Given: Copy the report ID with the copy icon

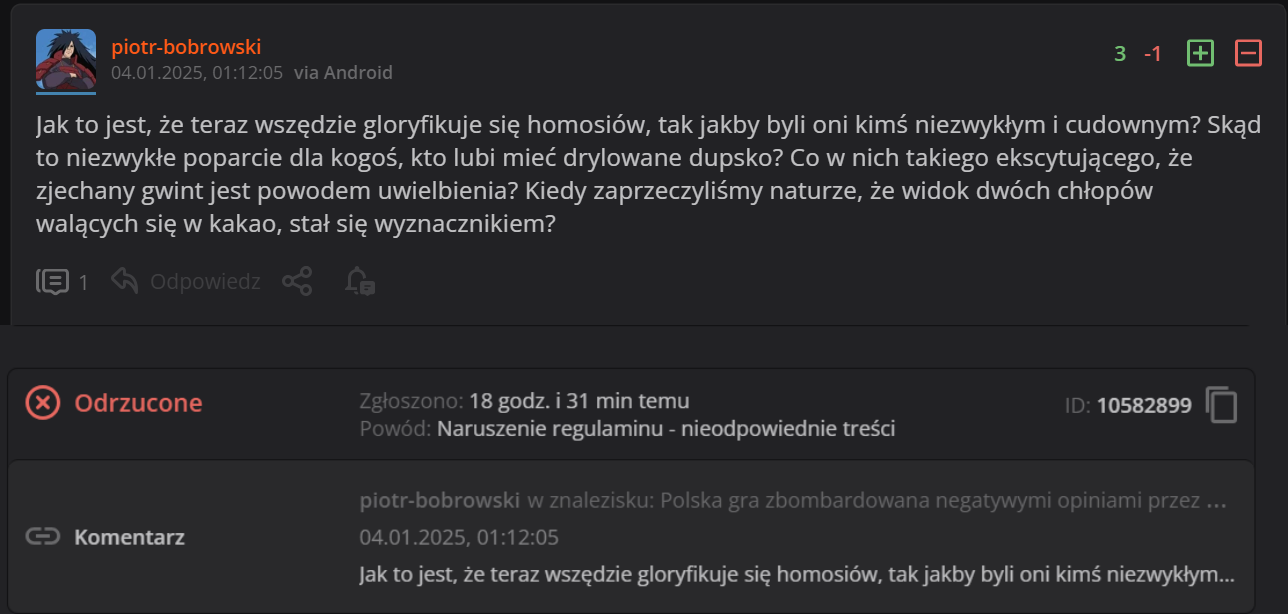Looking at the screenshot, I should pos(1222,405).
